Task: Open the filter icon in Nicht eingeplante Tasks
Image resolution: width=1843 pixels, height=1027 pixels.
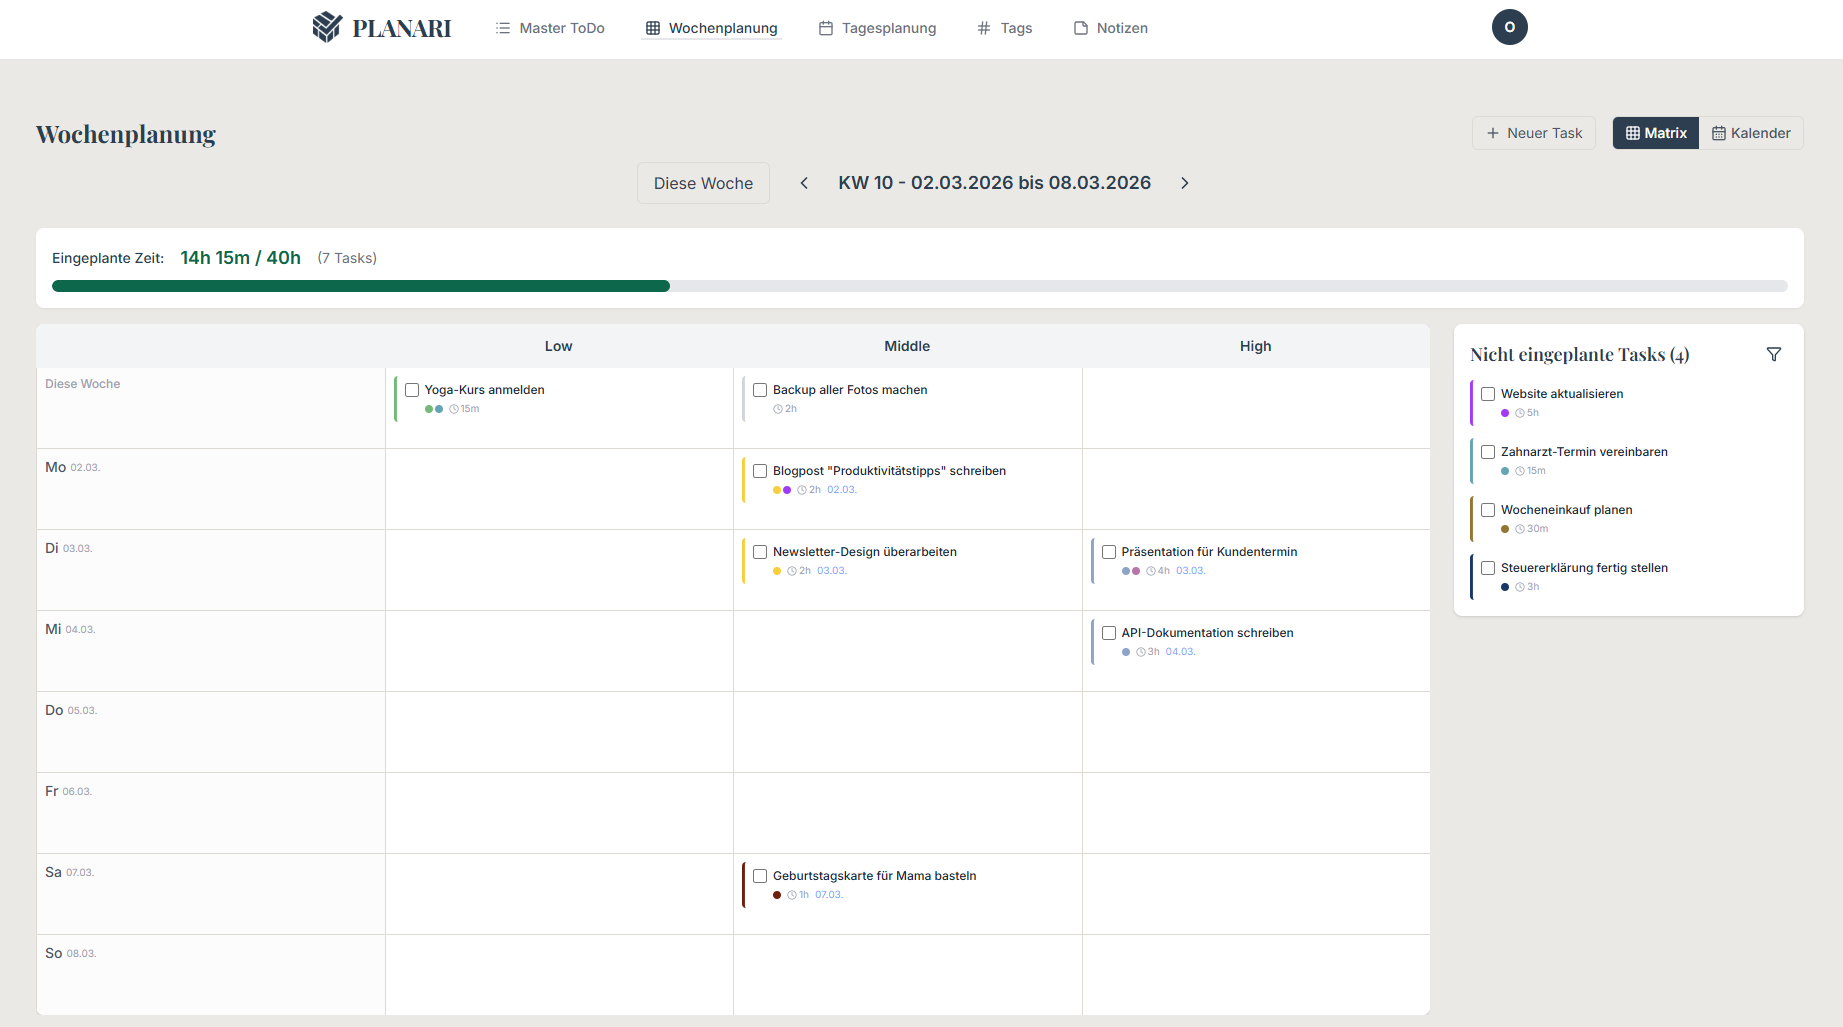Action: [x=1775, y=354]
